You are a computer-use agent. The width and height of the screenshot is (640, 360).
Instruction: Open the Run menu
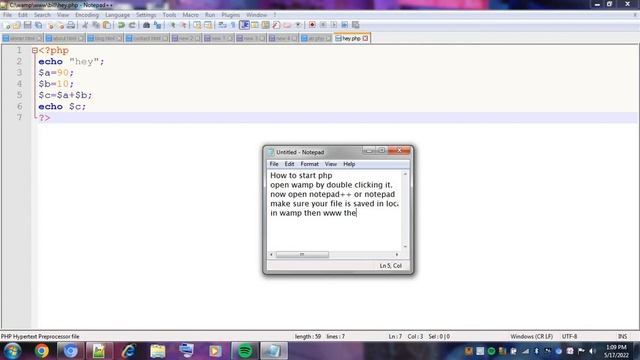(x=210, y=15)
